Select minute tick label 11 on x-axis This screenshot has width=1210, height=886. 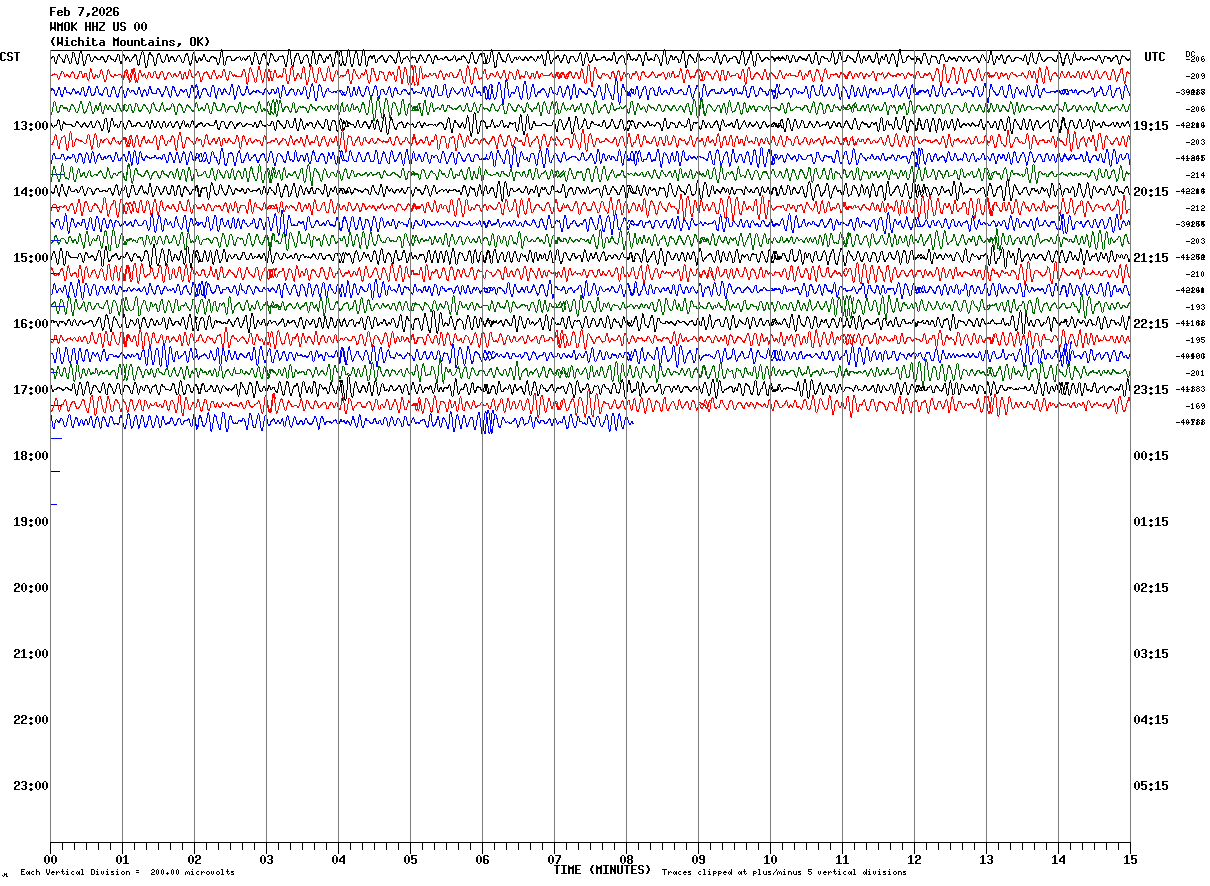coord(842,859)
